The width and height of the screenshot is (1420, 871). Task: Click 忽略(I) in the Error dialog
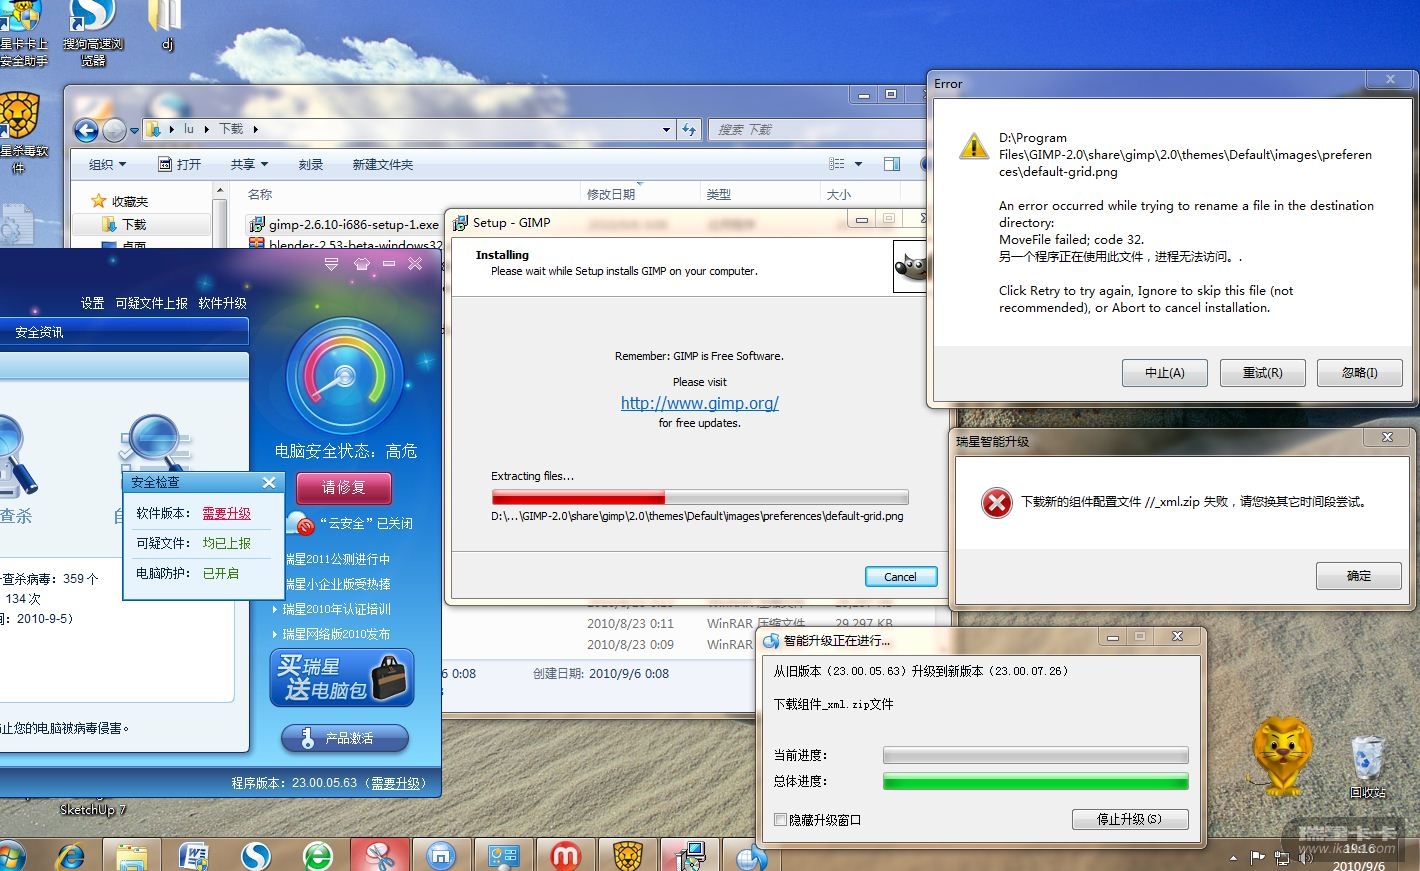point(1360,373)
